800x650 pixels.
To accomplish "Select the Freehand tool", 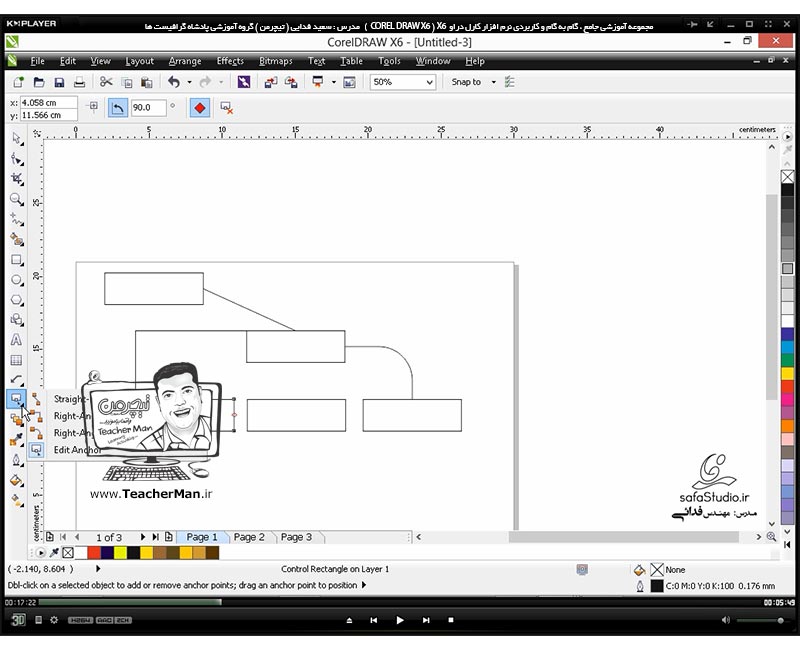I will pyautogui.click(x=17, y=220).
